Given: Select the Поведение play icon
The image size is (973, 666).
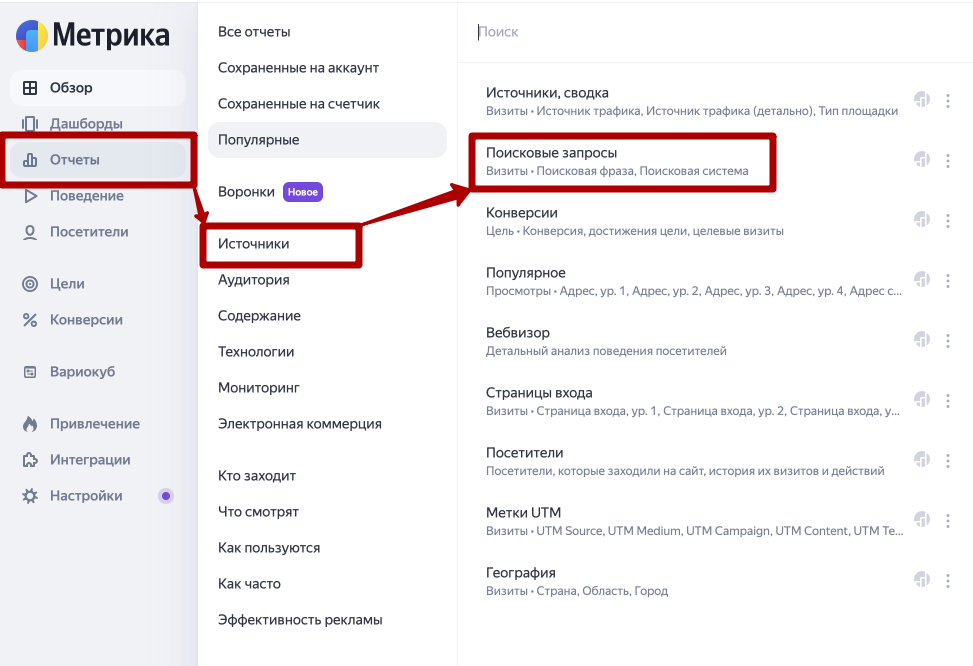Looking at the screenshot, I should pos(30,196).
